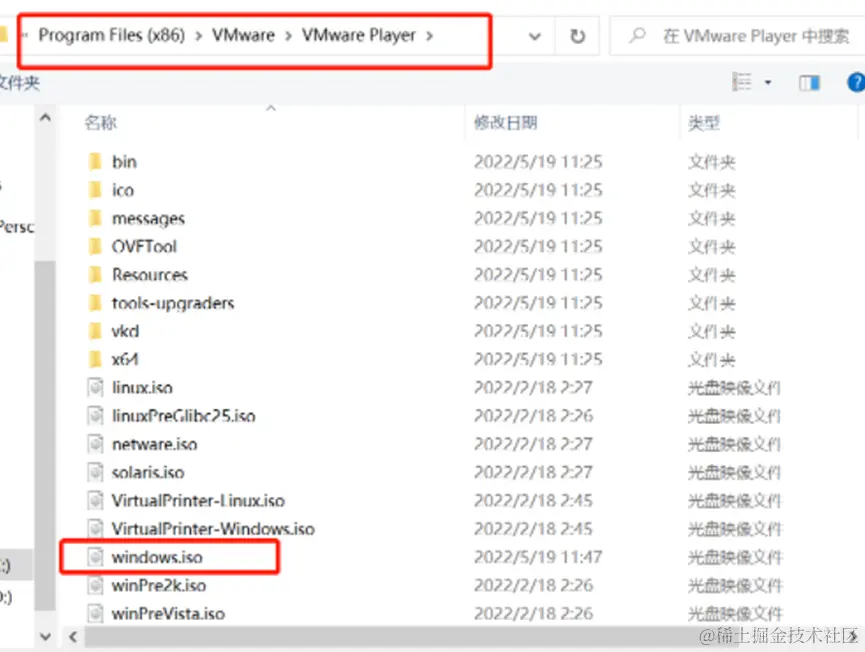
Task: Select the file name VirtualPrinter-Windows.iso
Action: [x=213, y=529]
